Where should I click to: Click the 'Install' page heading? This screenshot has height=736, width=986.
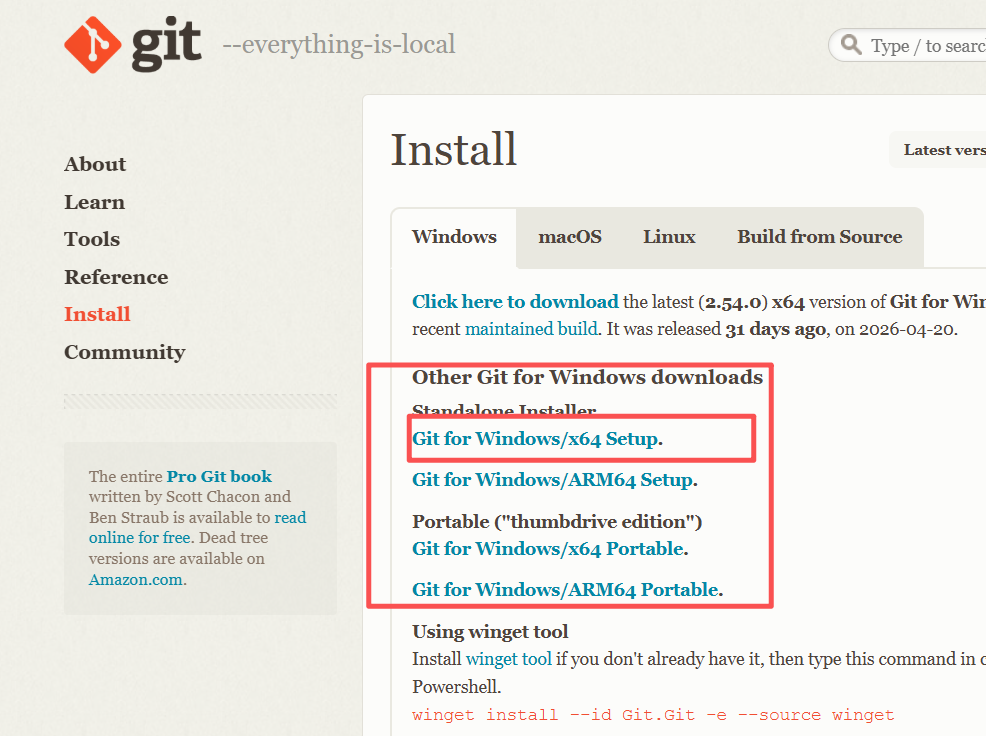tap(453, 150)
